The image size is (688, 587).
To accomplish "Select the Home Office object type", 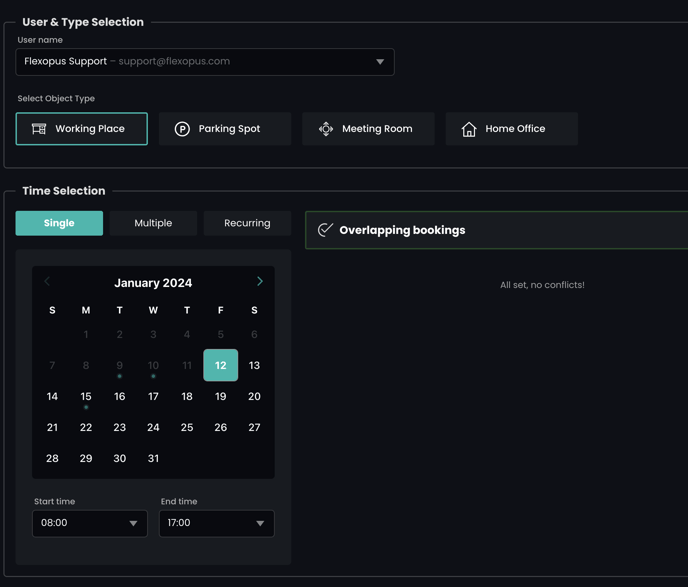I will click(512, 129).
